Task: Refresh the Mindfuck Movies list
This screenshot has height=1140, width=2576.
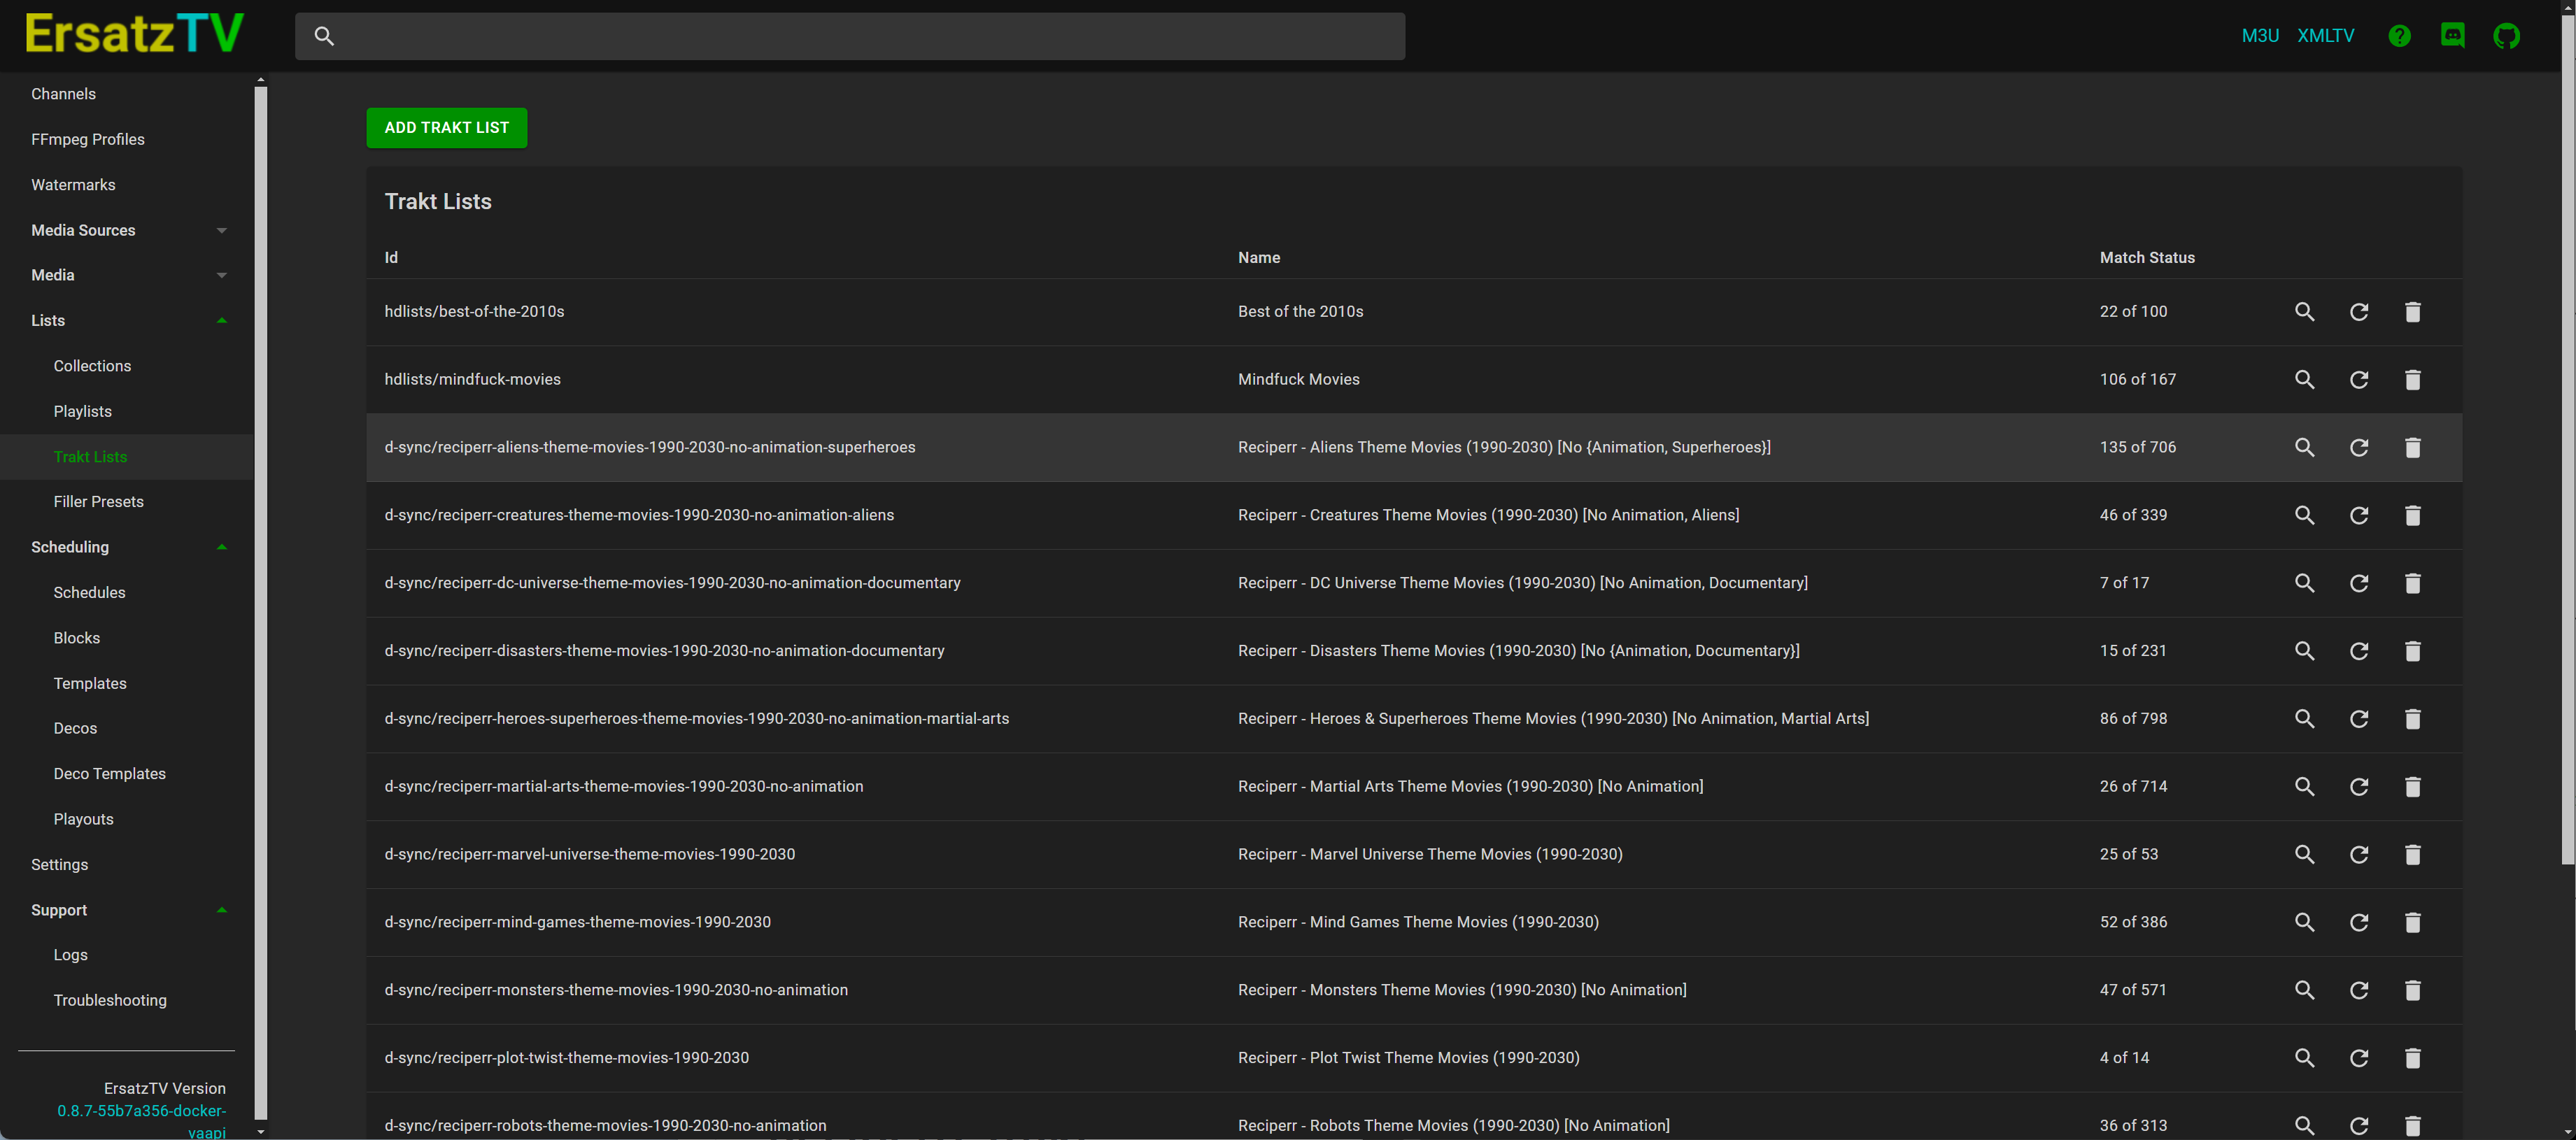Action: pos(2358,380)
